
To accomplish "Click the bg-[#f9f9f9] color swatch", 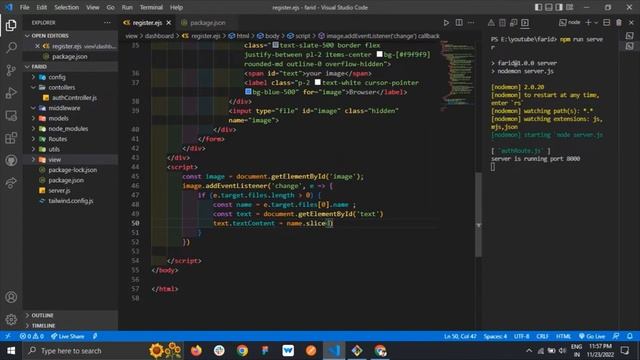I will tap(379, 54).
